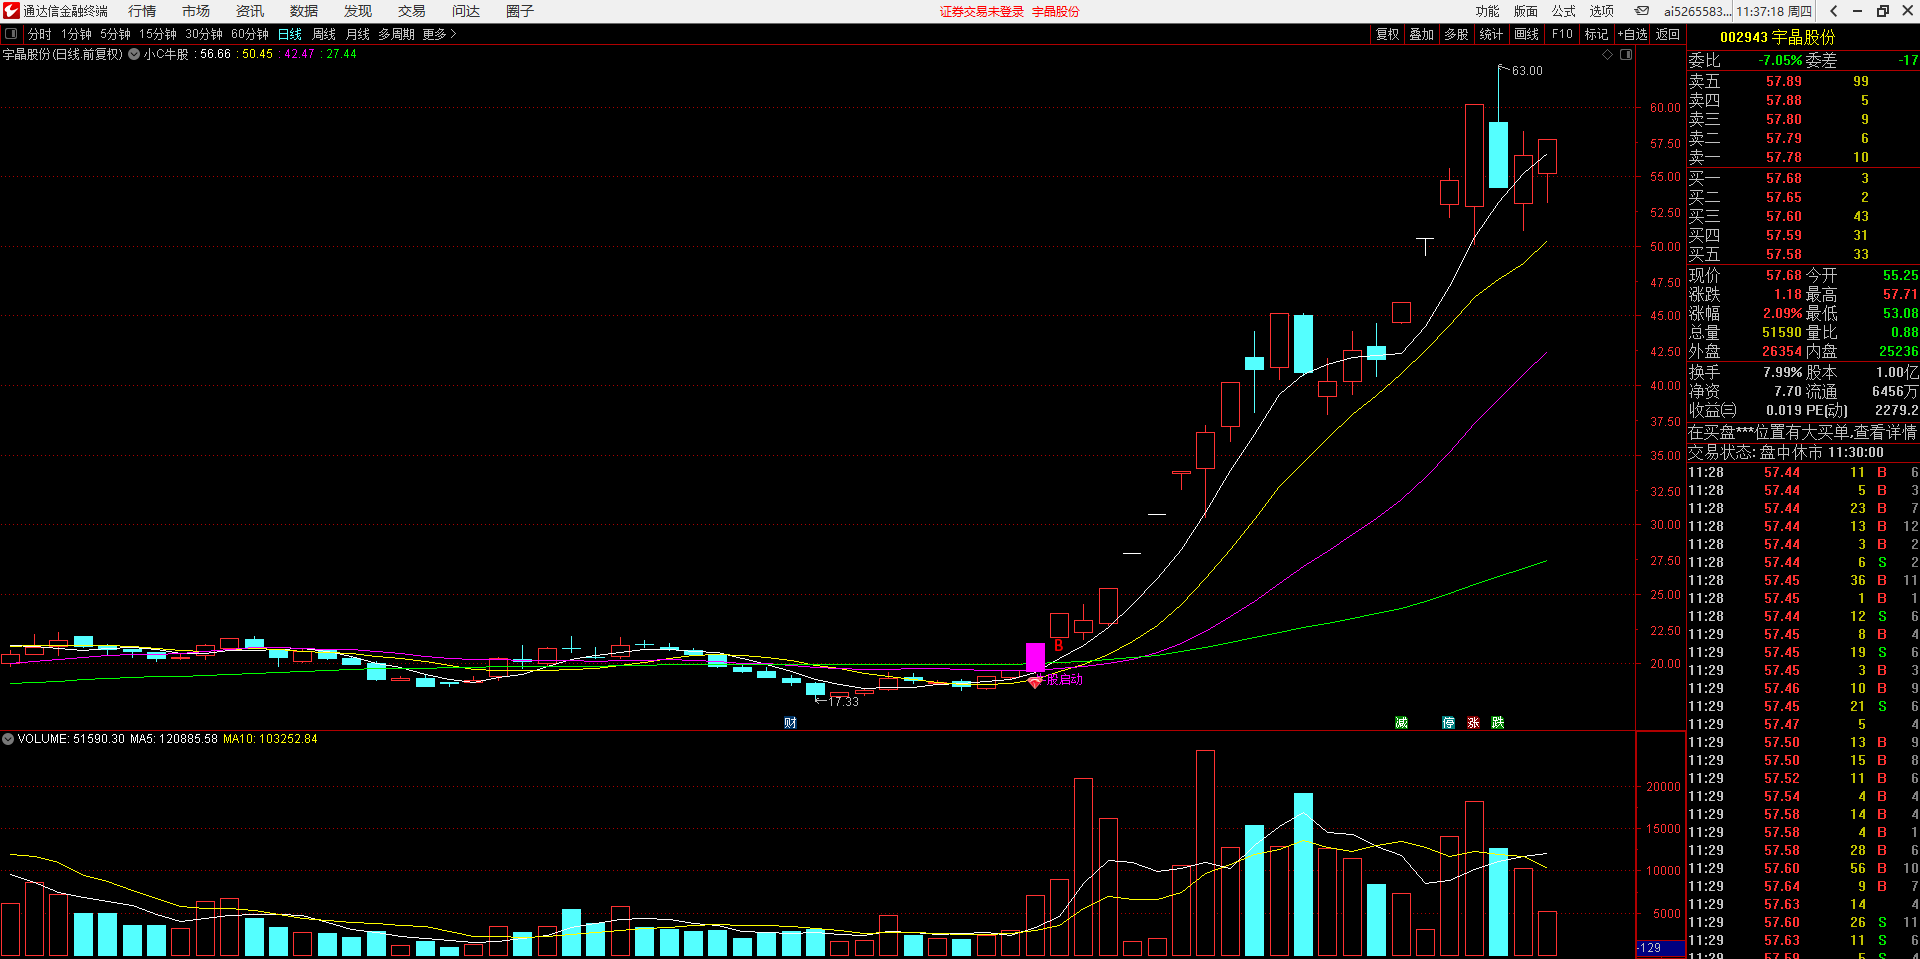Click the 通达信 app logo icon
This screenshot has width=1920, height=959.
tap(11, 11)
